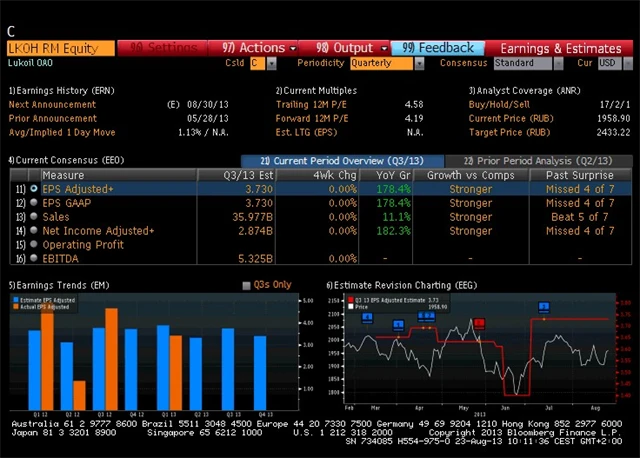Click the Sales 'Beat 5 of 7' cell

tap(580, 217)
